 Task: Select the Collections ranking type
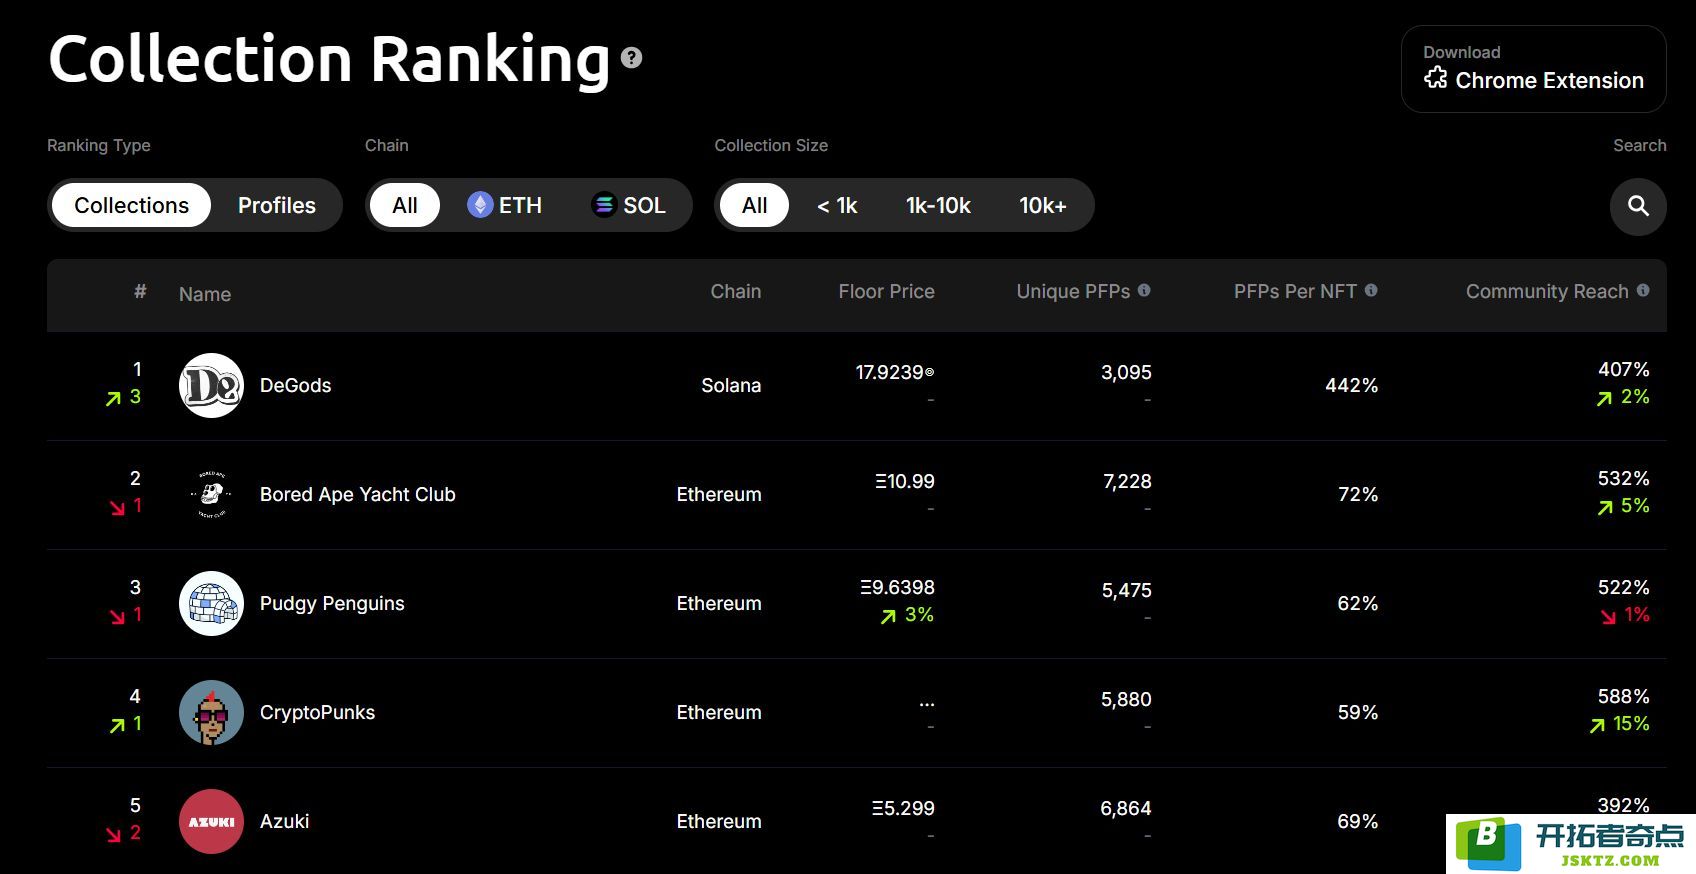(x=131, y=205)
